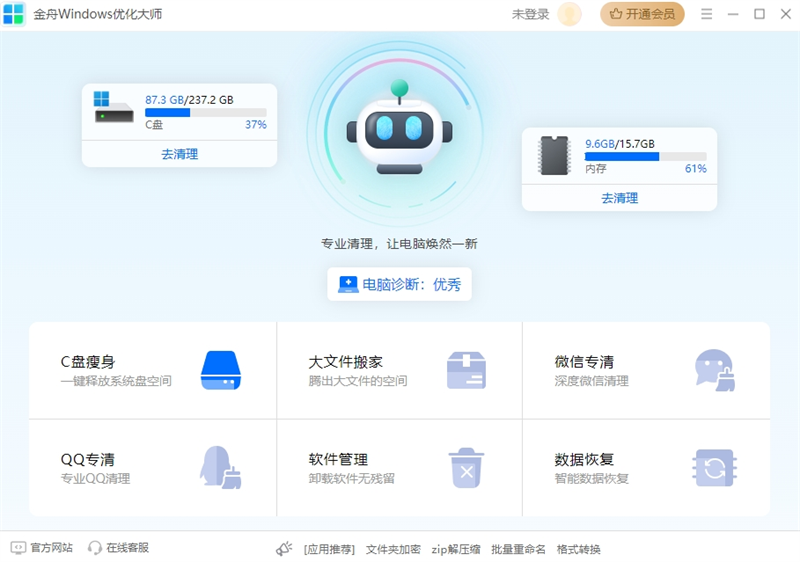Screen dimensions: 800x562
Task: Minimize the optimizer window
Action: (733, 14)
